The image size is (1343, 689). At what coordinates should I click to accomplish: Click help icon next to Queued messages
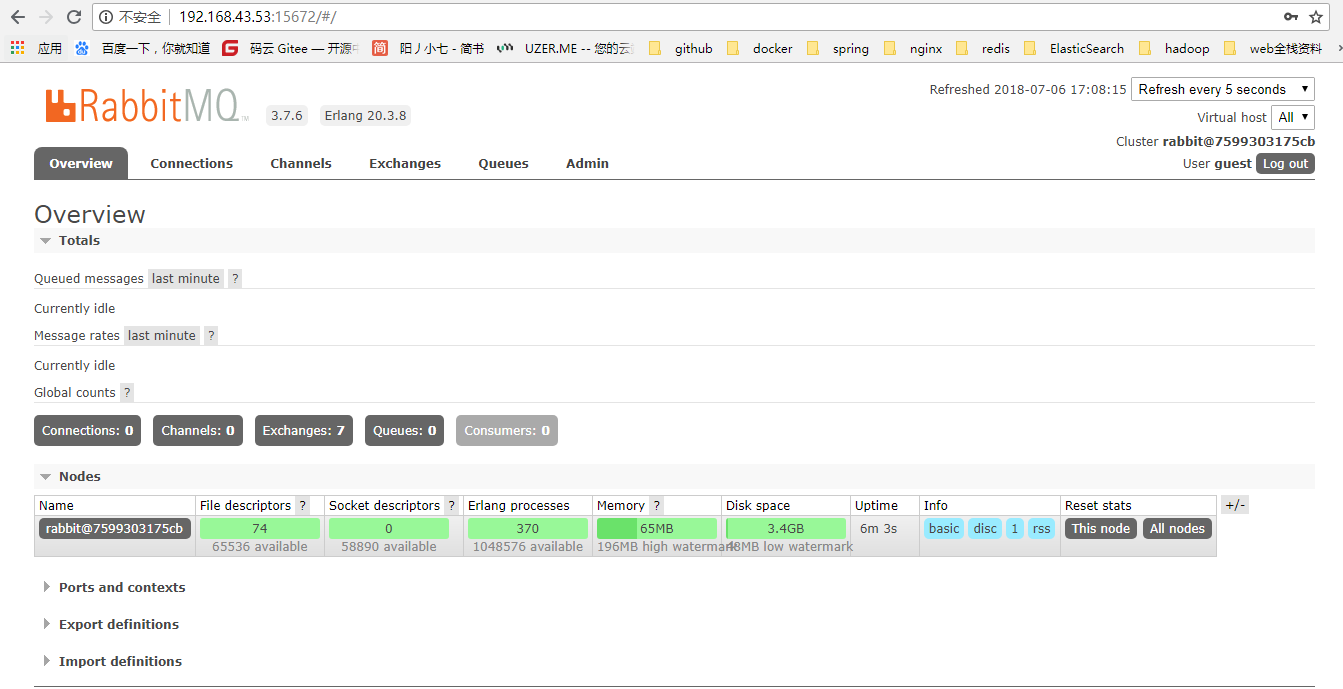(x=235, y=279)
